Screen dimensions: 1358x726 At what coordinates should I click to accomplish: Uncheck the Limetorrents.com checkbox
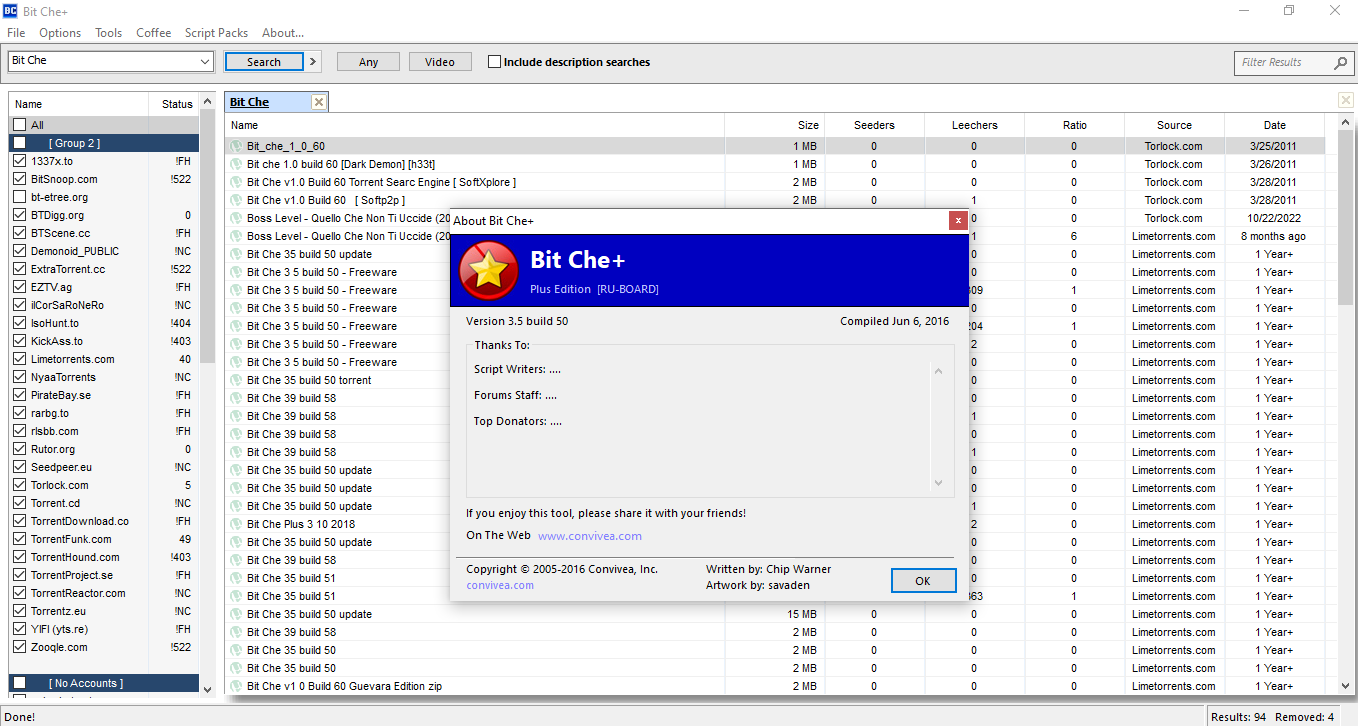[x=19, y=359]
